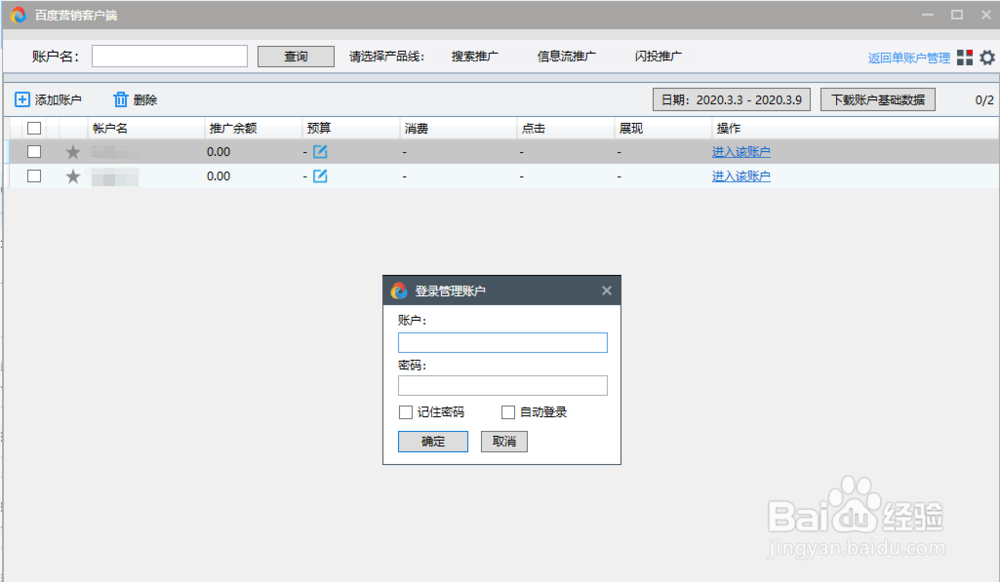Enable 记住密码 in the login dialog
The image size is (1000, 582).
(405, 412)
